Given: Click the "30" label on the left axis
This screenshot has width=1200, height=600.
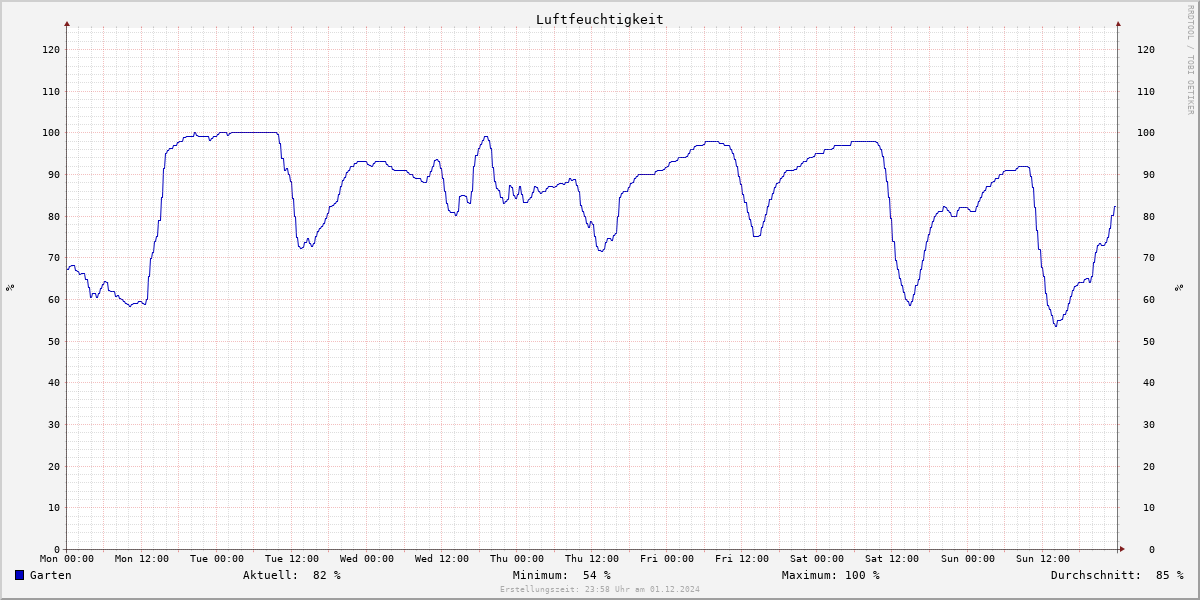Looking at the screenshot, I should point(54,425).
